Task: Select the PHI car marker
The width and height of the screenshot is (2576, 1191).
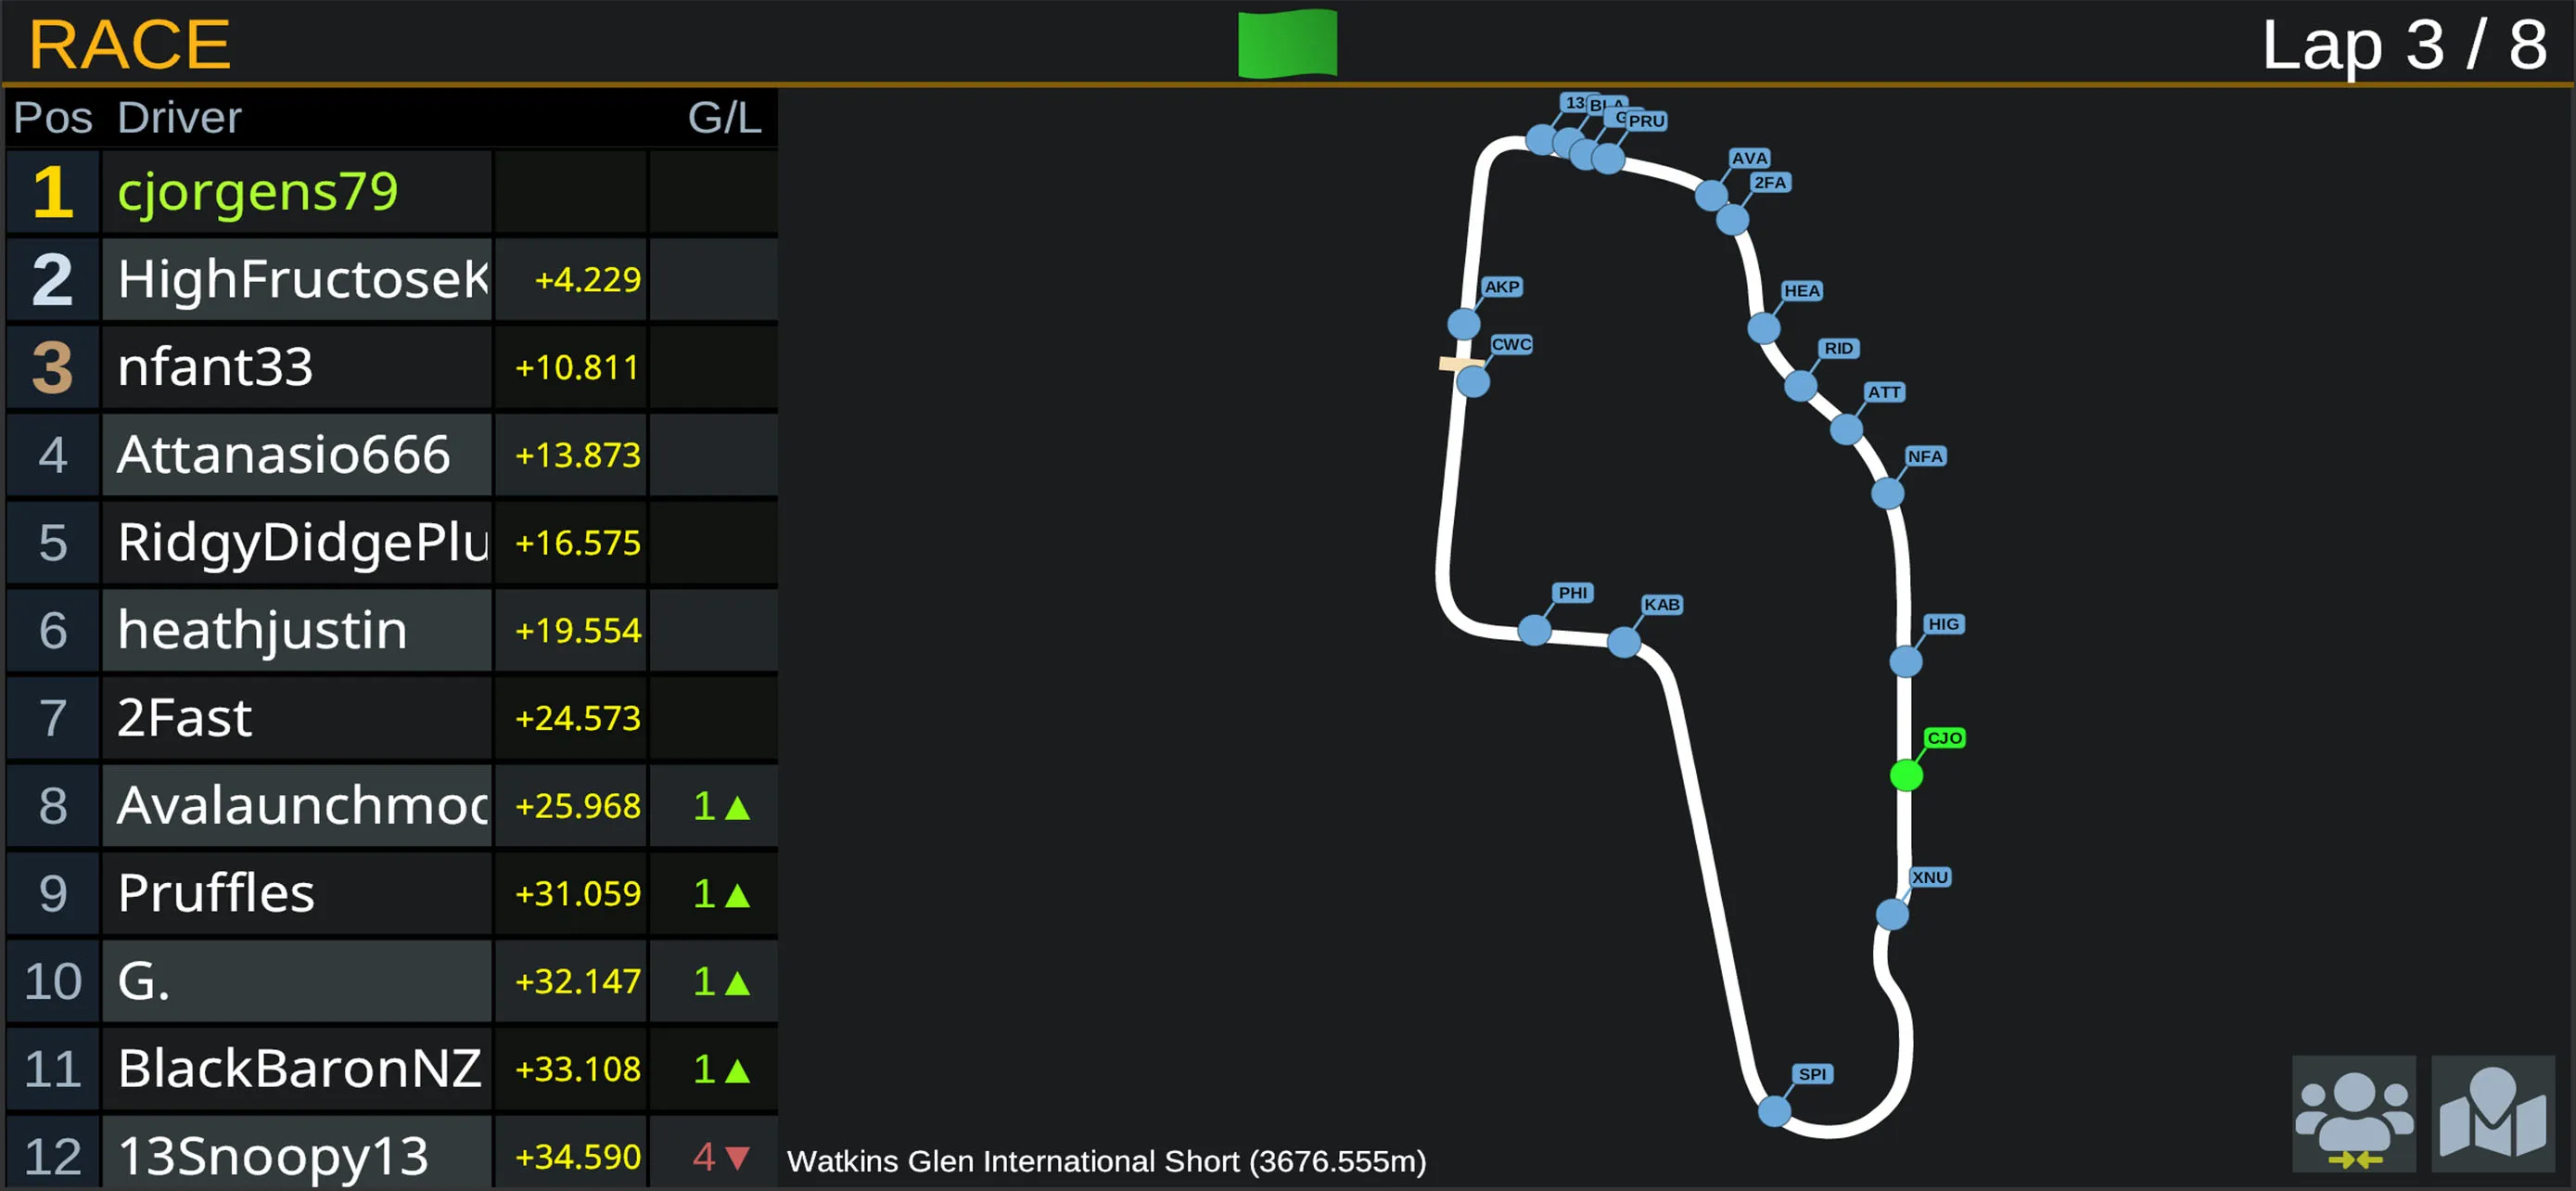Action: click(x=1534, y=630)
